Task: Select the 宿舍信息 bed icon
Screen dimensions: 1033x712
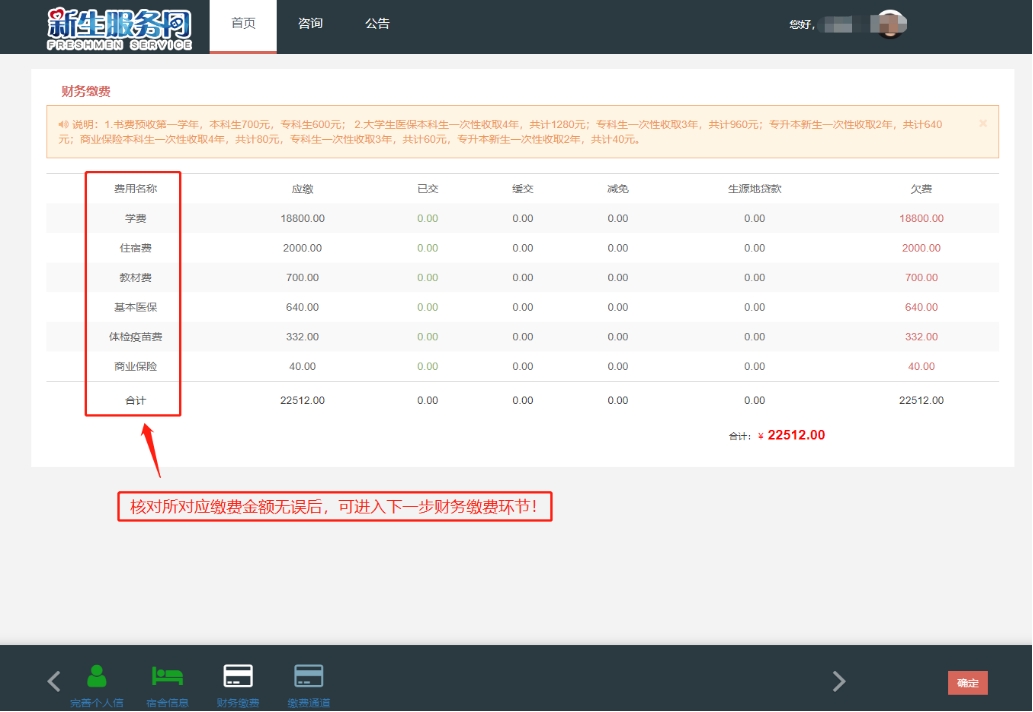Action: [167, 677]
